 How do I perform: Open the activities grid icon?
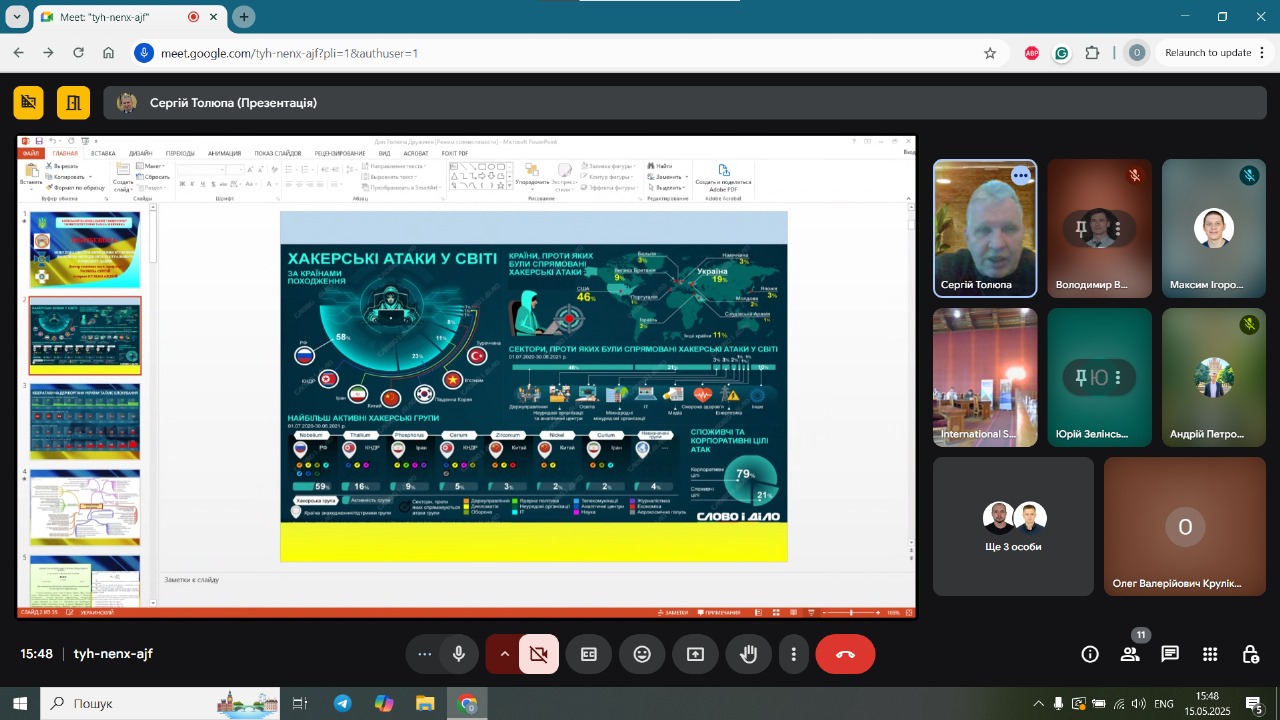pos(1210,654)
